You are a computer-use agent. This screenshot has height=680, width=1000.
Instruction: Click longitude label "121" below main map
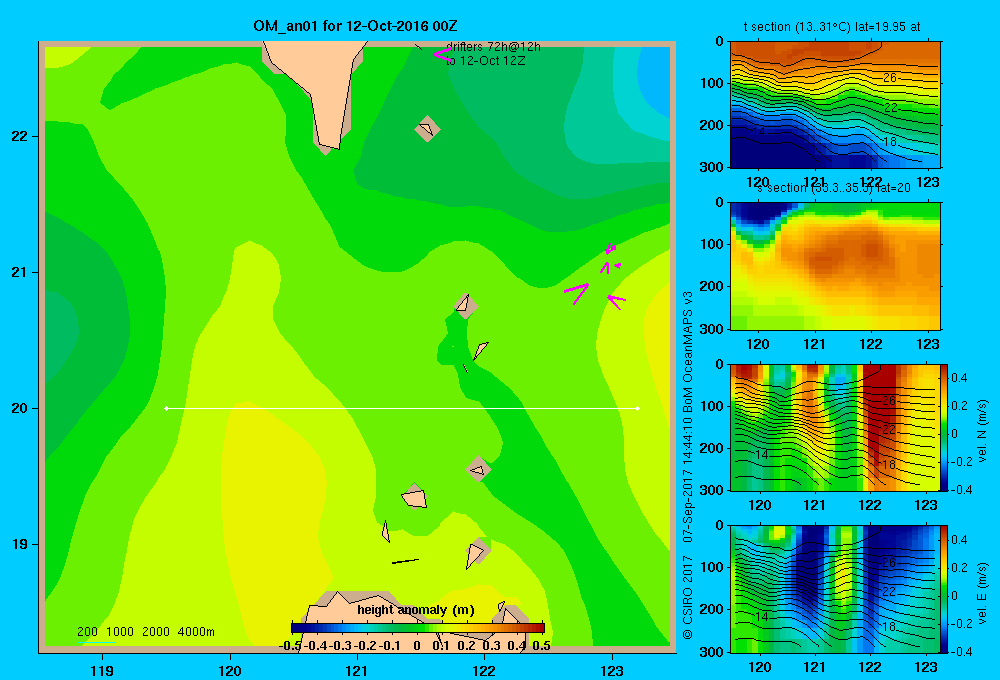(357, 670)
